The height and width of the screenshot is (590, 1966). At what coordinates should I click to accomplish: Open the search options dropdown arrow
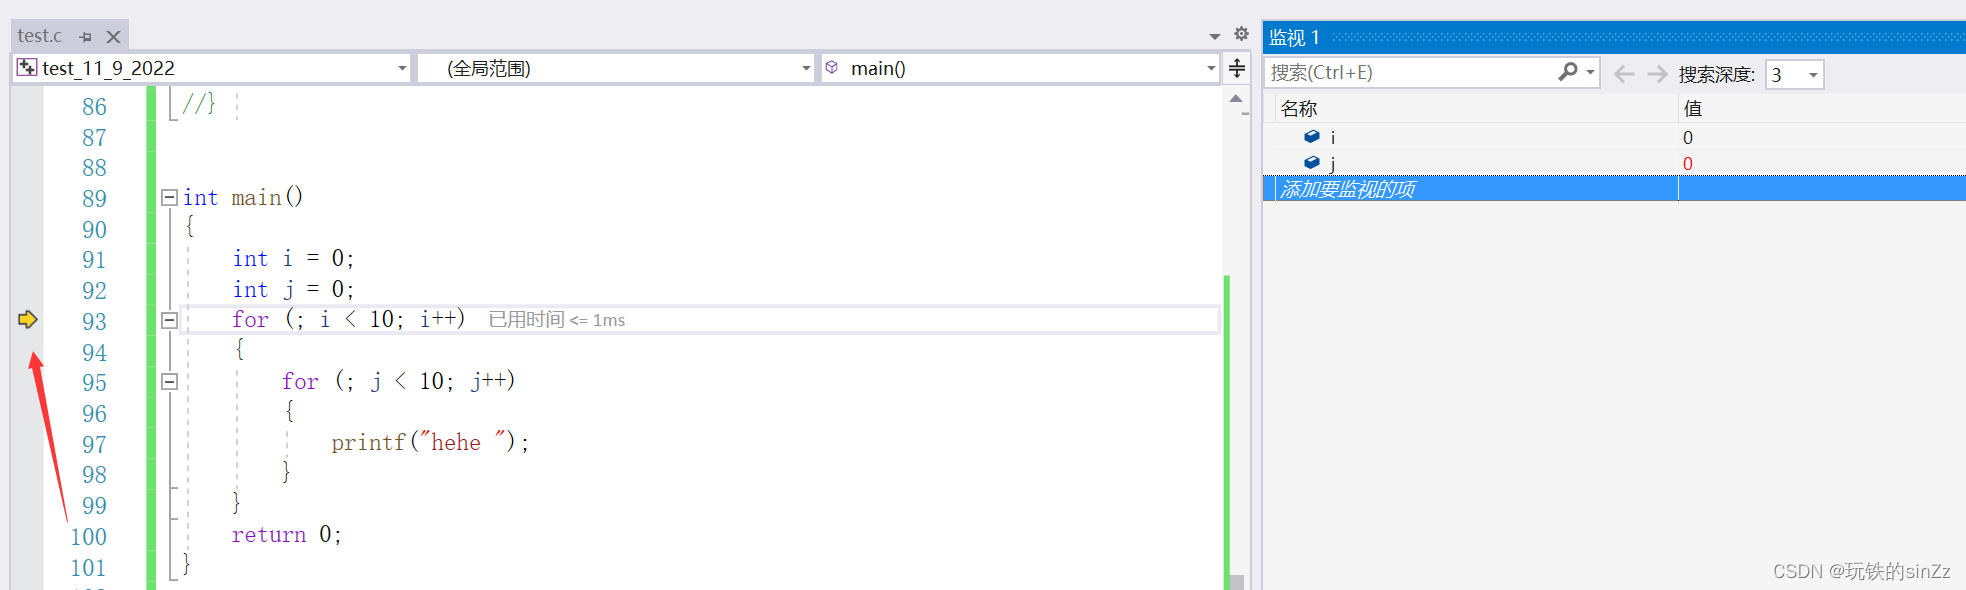click(1590, 73)
